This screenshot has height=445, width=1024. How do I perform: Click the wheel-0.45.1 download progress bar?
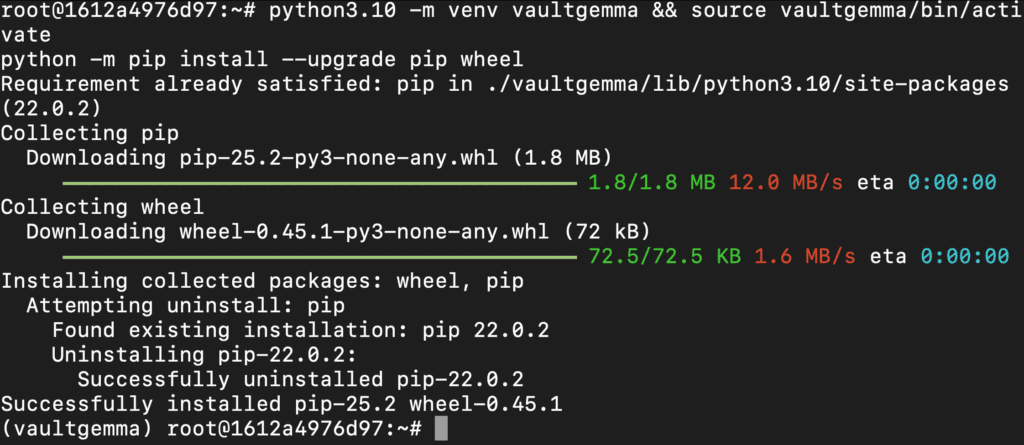(319, 257)
